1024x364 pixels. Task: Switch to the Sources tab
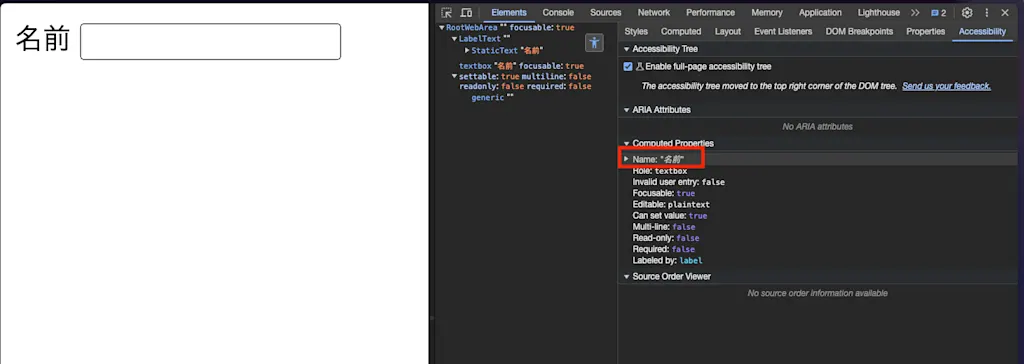pos(605,12)
